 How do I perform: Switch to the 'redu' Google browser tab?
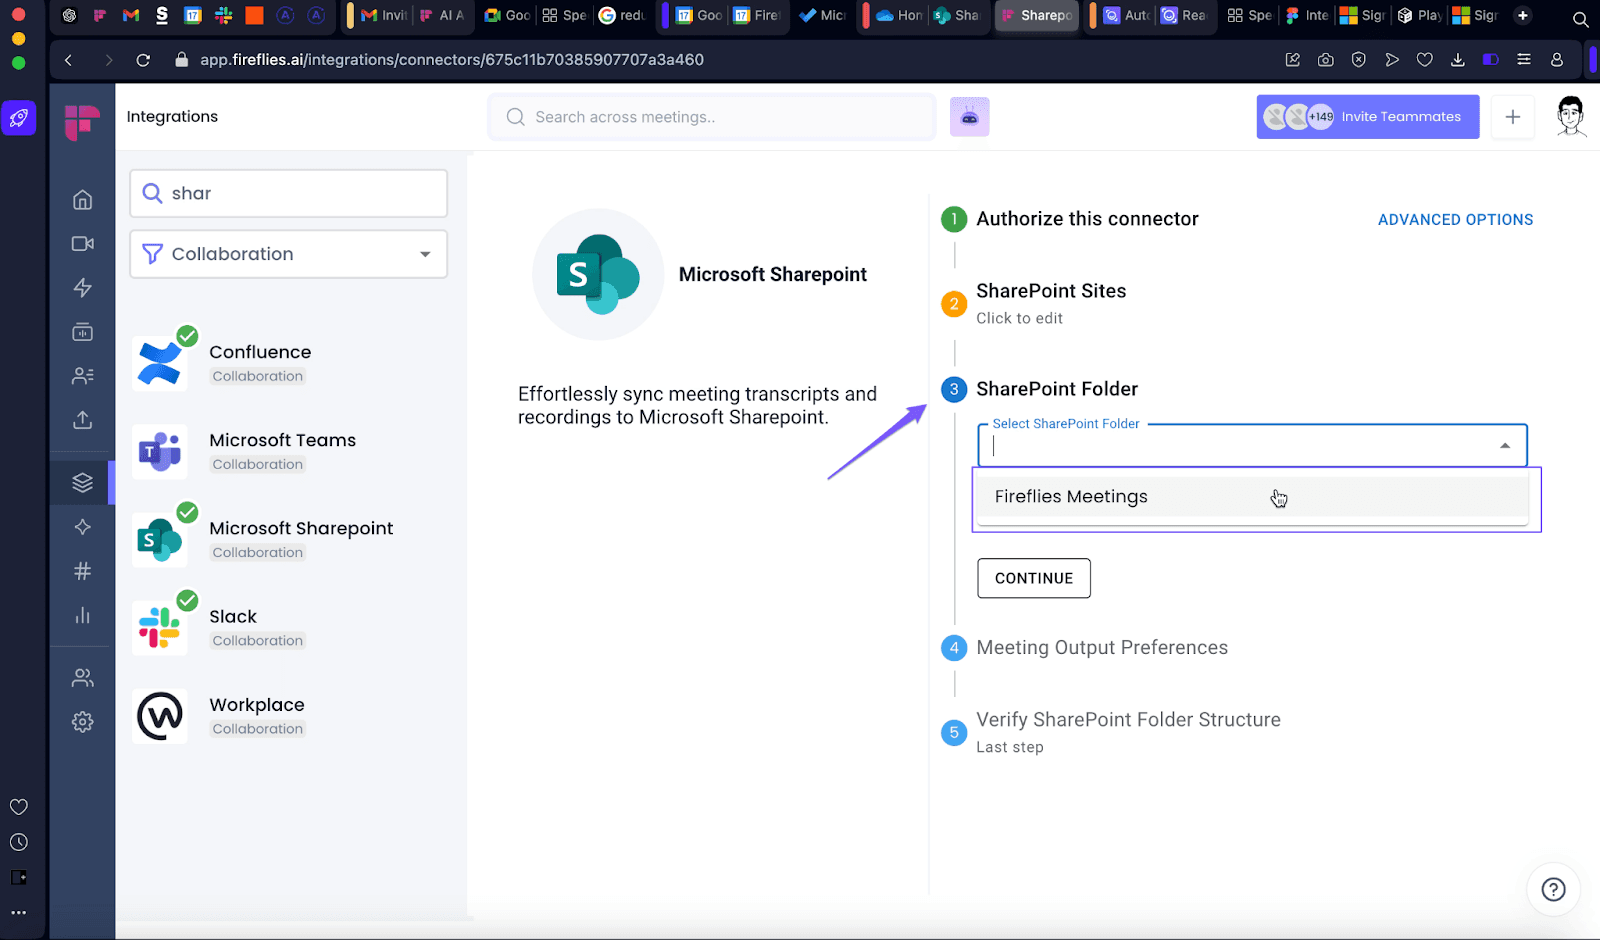(622, 16)
